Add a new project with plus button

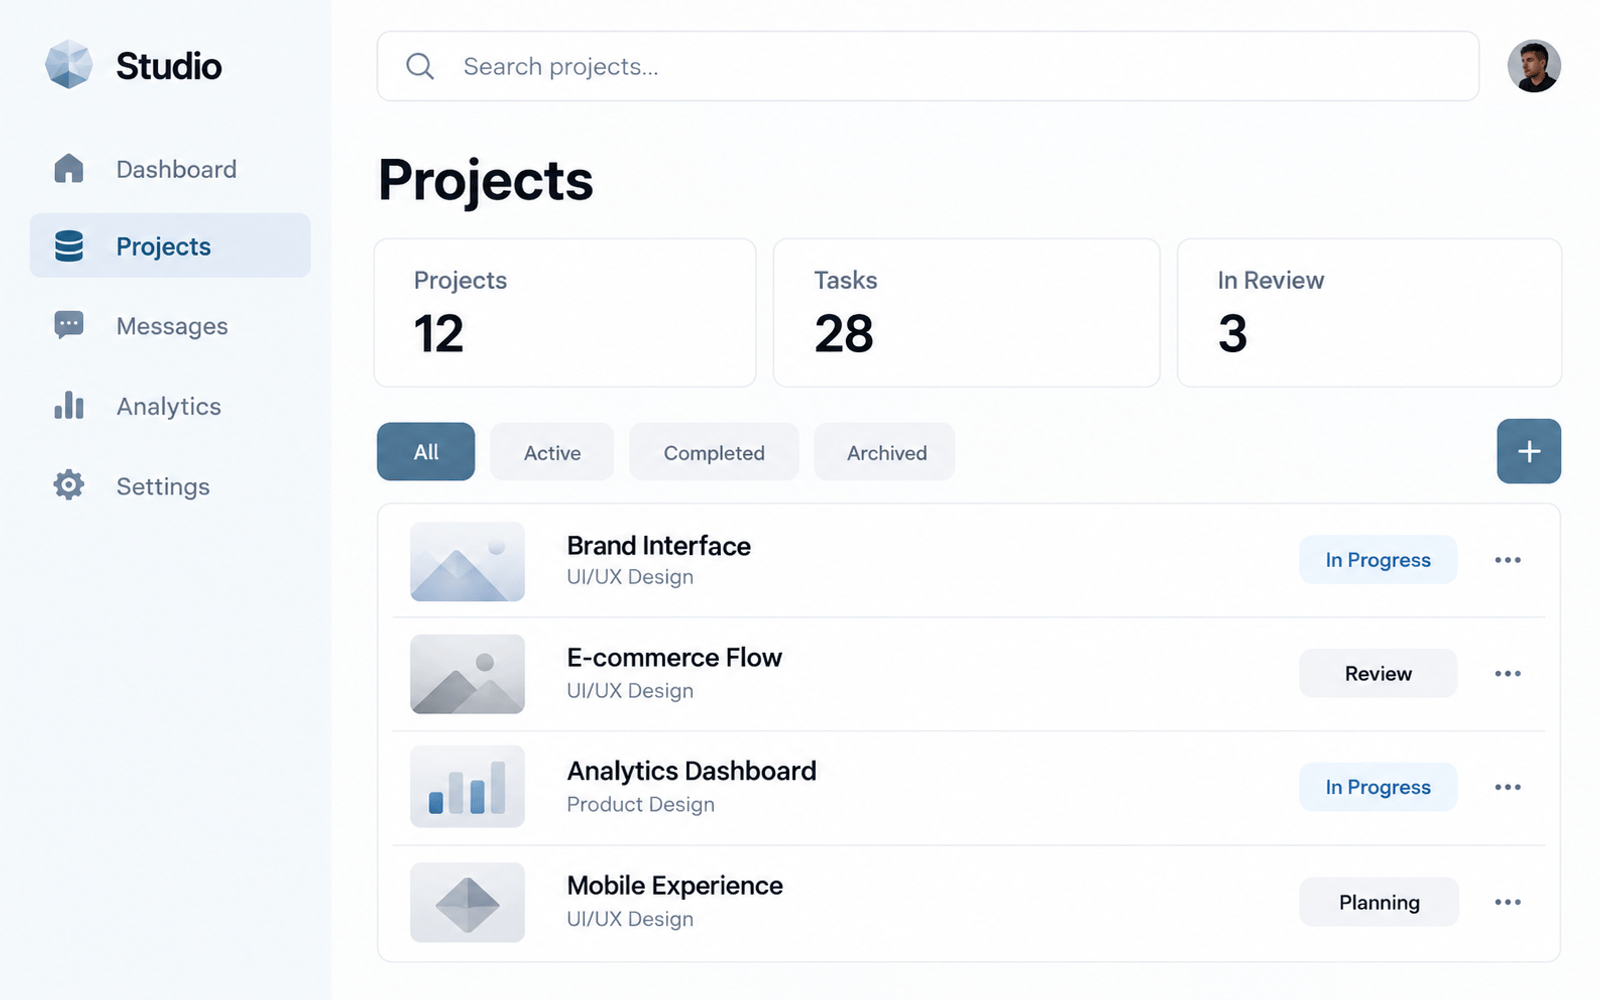coord(1529,451)
